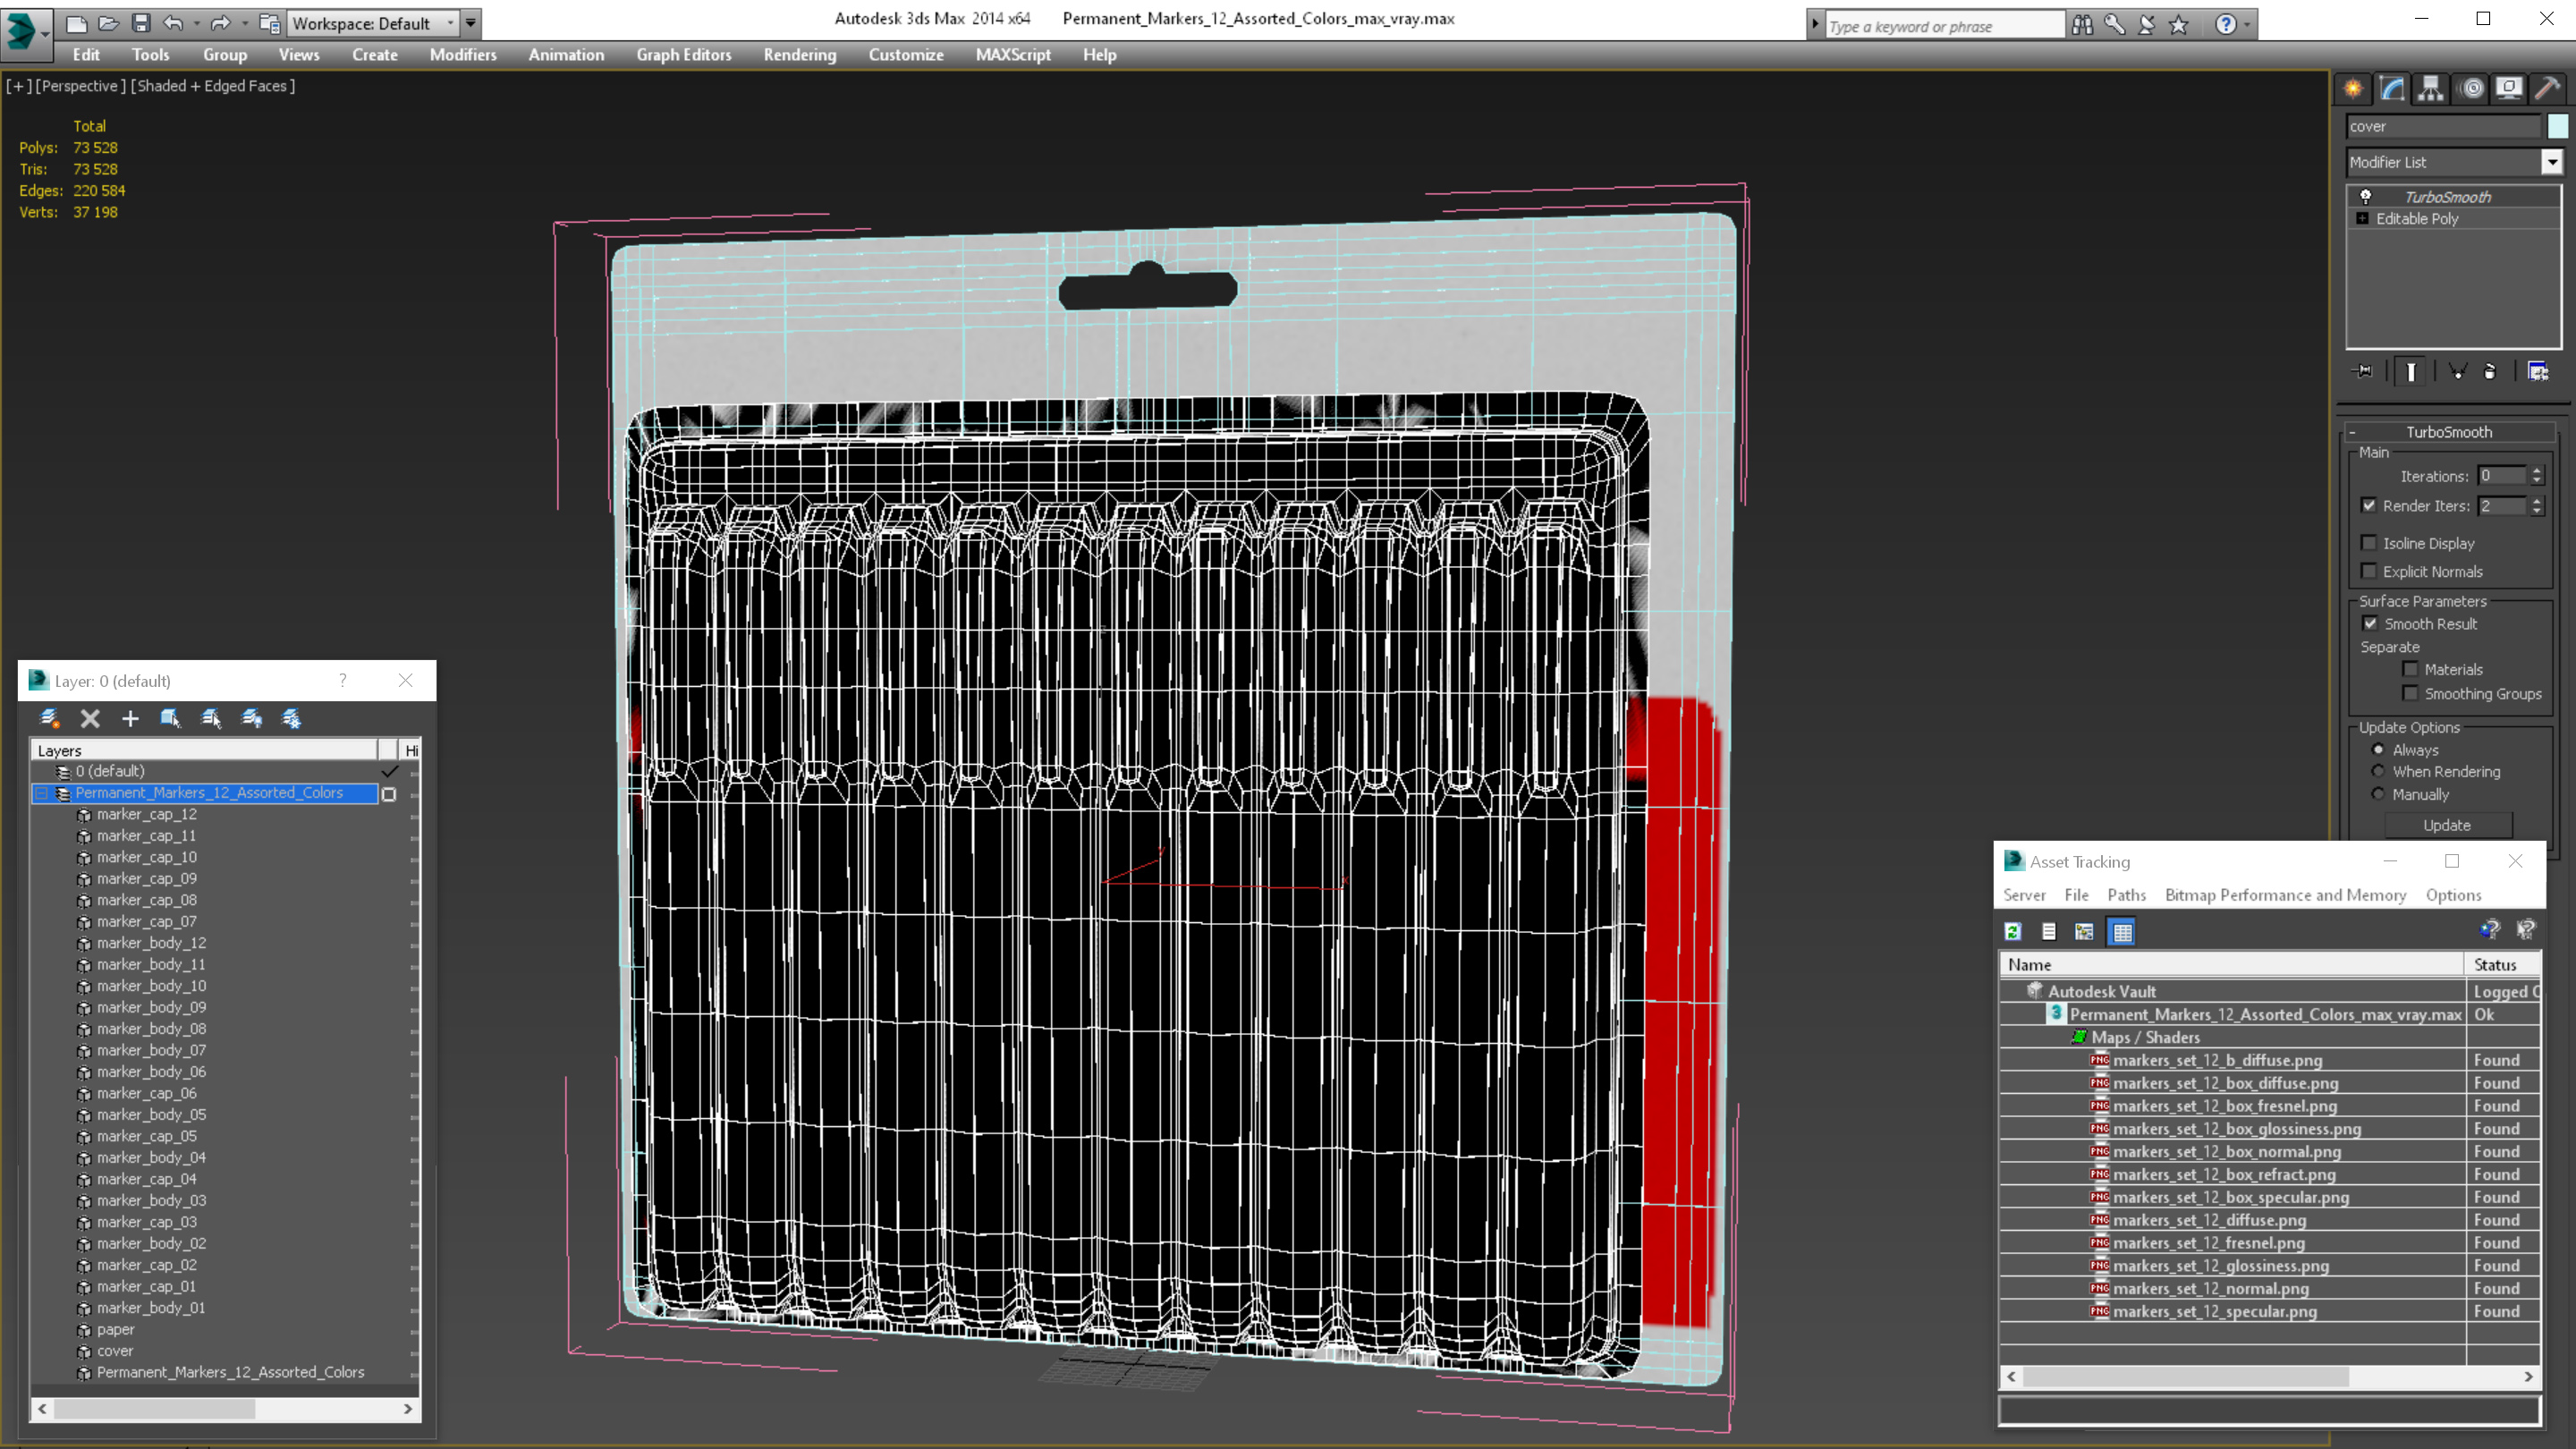Click Configure Modifier Sets icon
The image size is (2576, 1449).
point(2538,371)
